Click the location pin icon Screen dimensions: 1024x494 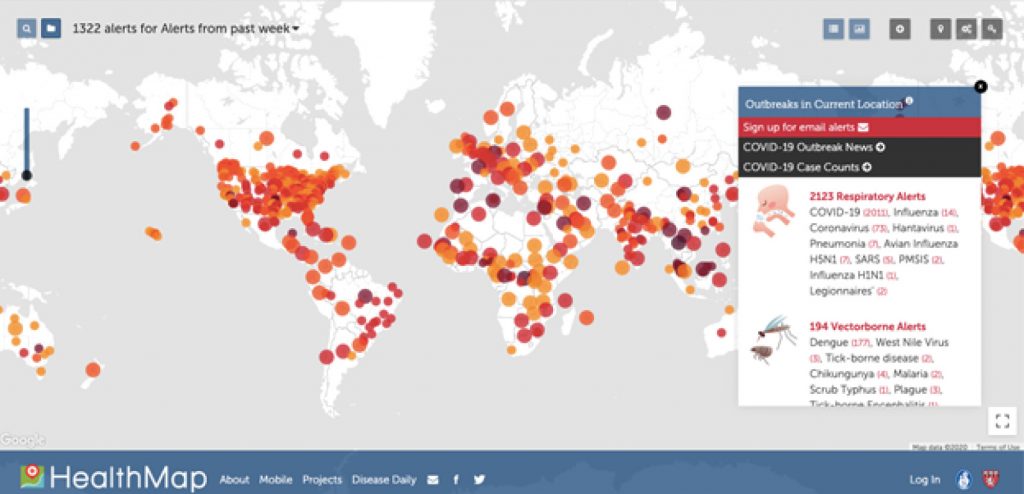click(x=941, y=29)
